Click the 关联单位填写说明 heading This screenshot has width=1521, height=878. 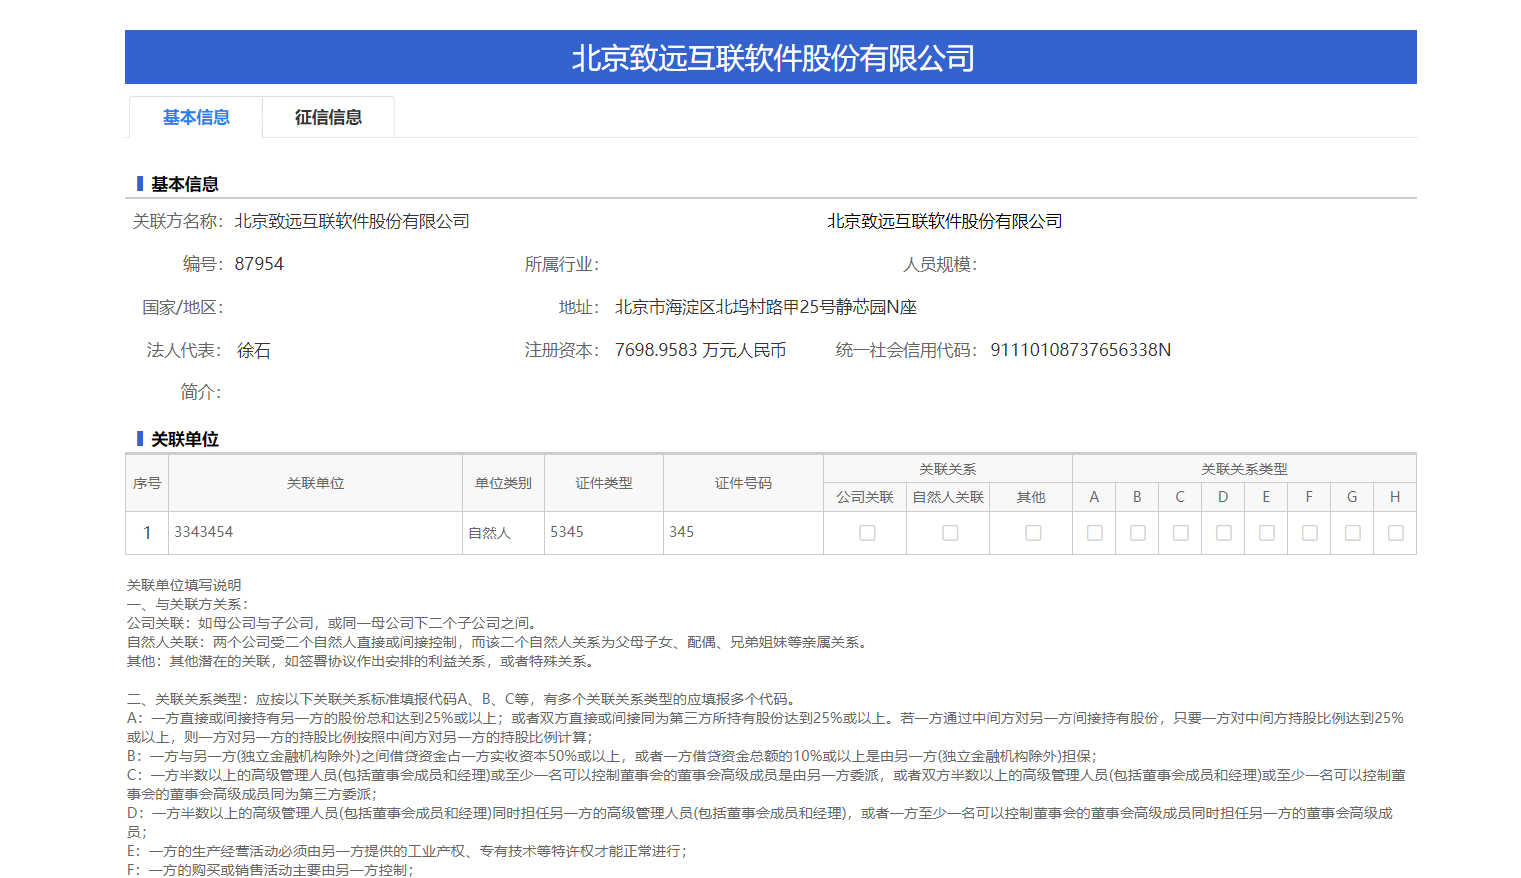[x=184, y=585]
